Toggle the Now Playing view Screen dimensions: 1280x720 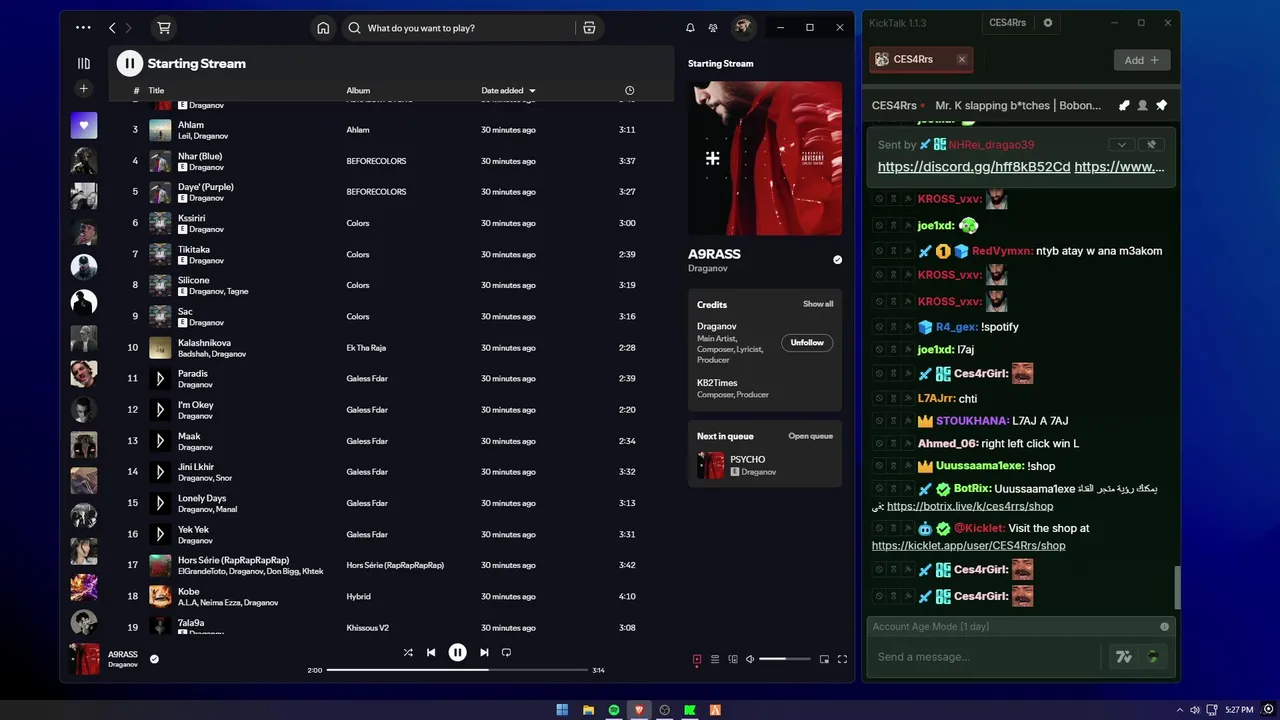(697, 659)
